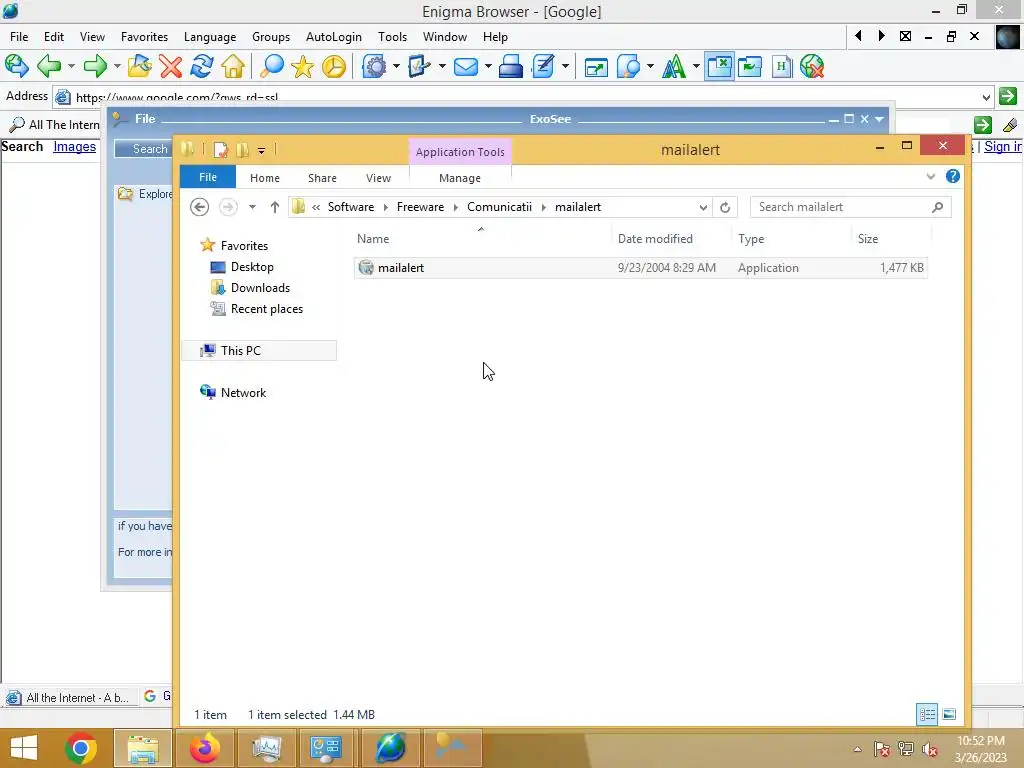Expand the Explorer address path dropdown
This screenshot has width=1024, height=768.
click(703, 207)
